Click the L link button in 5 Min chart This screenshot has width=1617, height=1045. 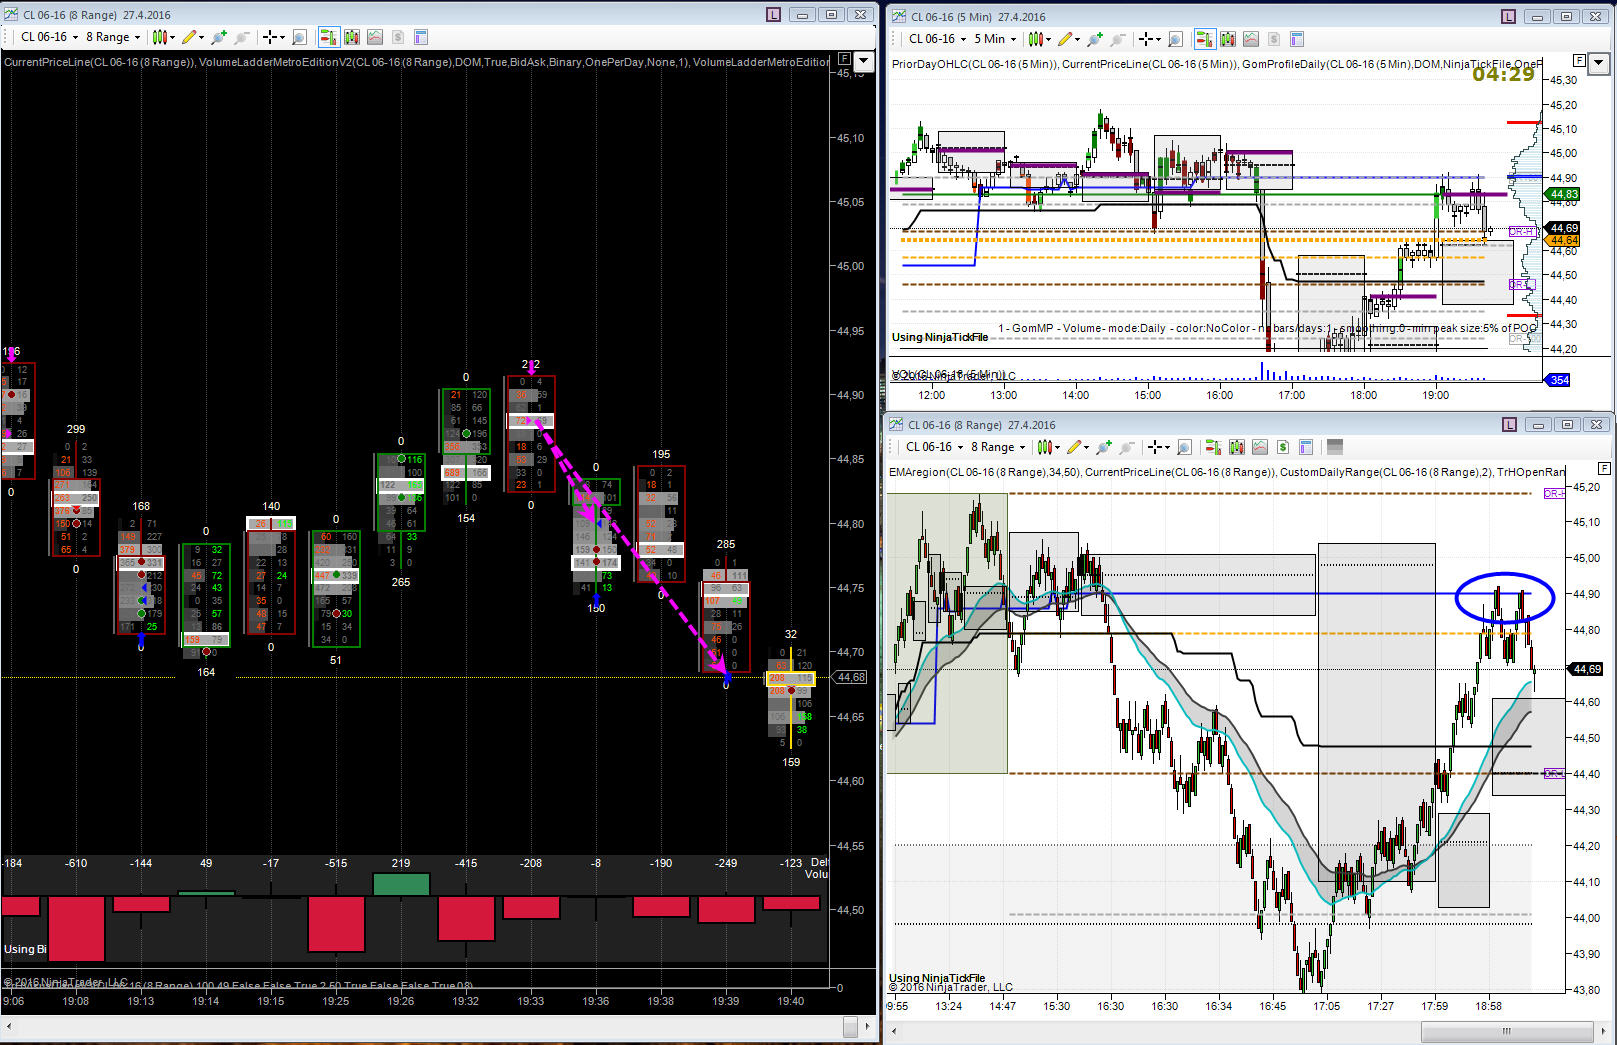click(1509, 16)
